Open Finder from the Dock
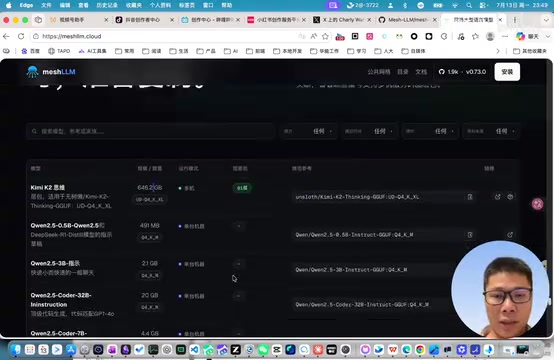The image size is (554, 360). tap(16, 350)
